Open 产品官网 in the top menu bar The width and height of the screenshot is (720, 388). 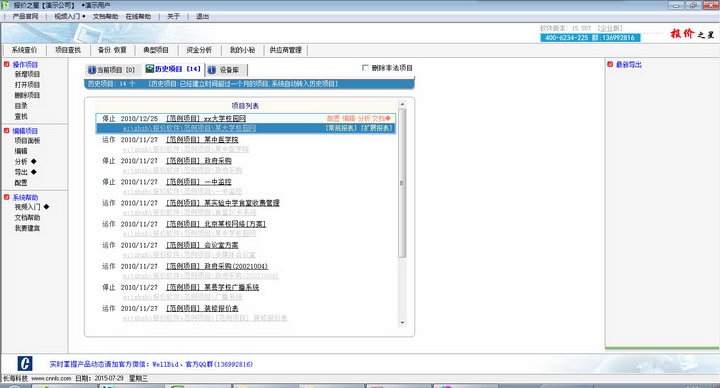pyautogui.click(x=25, y=17)
